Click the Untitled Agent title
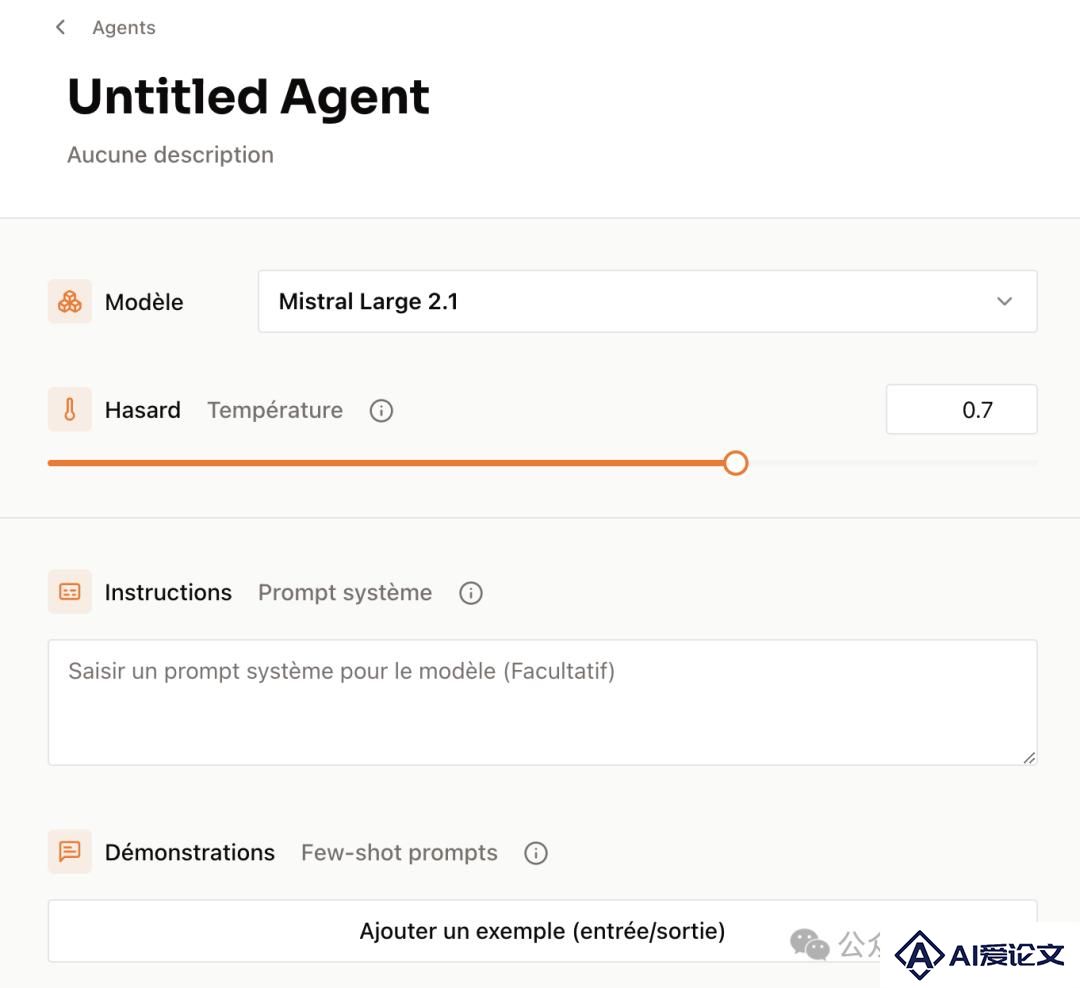 [x=249, y=96]
